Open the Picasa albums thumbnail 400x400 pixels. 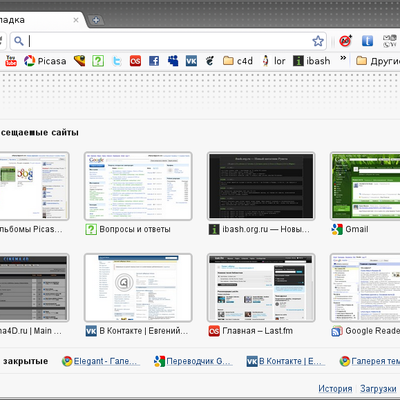click(x=34, y=186)
